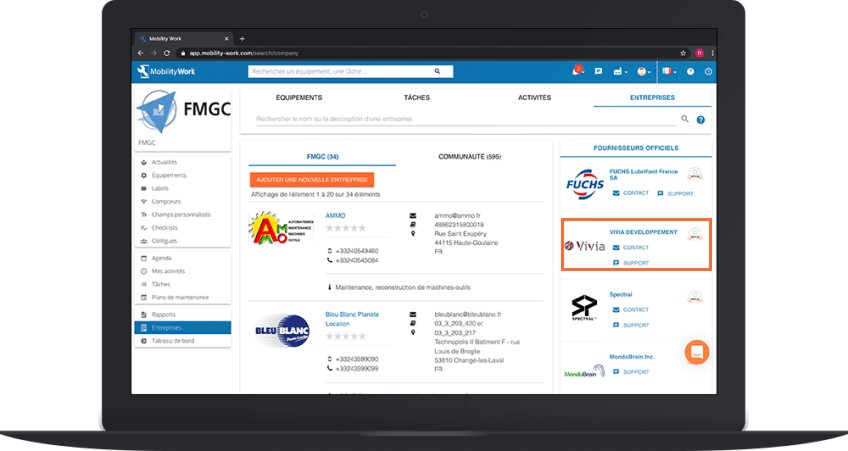Click FUCHS Lubrifiant France SA name
Viewport: 848px width, 451px height.
pyautogui.click(x=644, y=174)
